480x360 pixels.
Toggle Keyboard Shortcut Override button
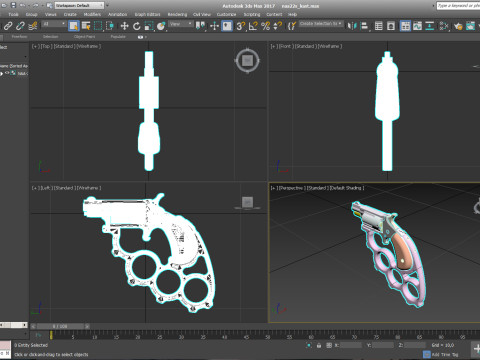227,26
